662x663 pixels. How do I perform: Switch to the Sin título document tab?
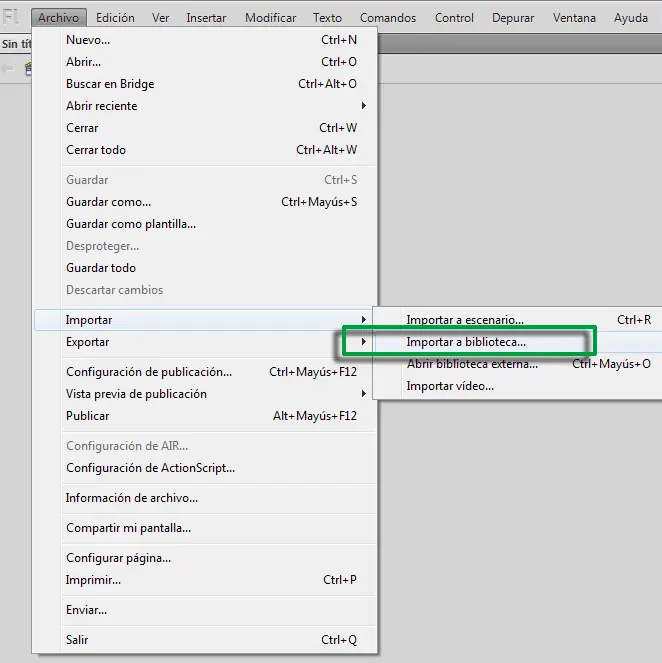click(x=16, y=44)
